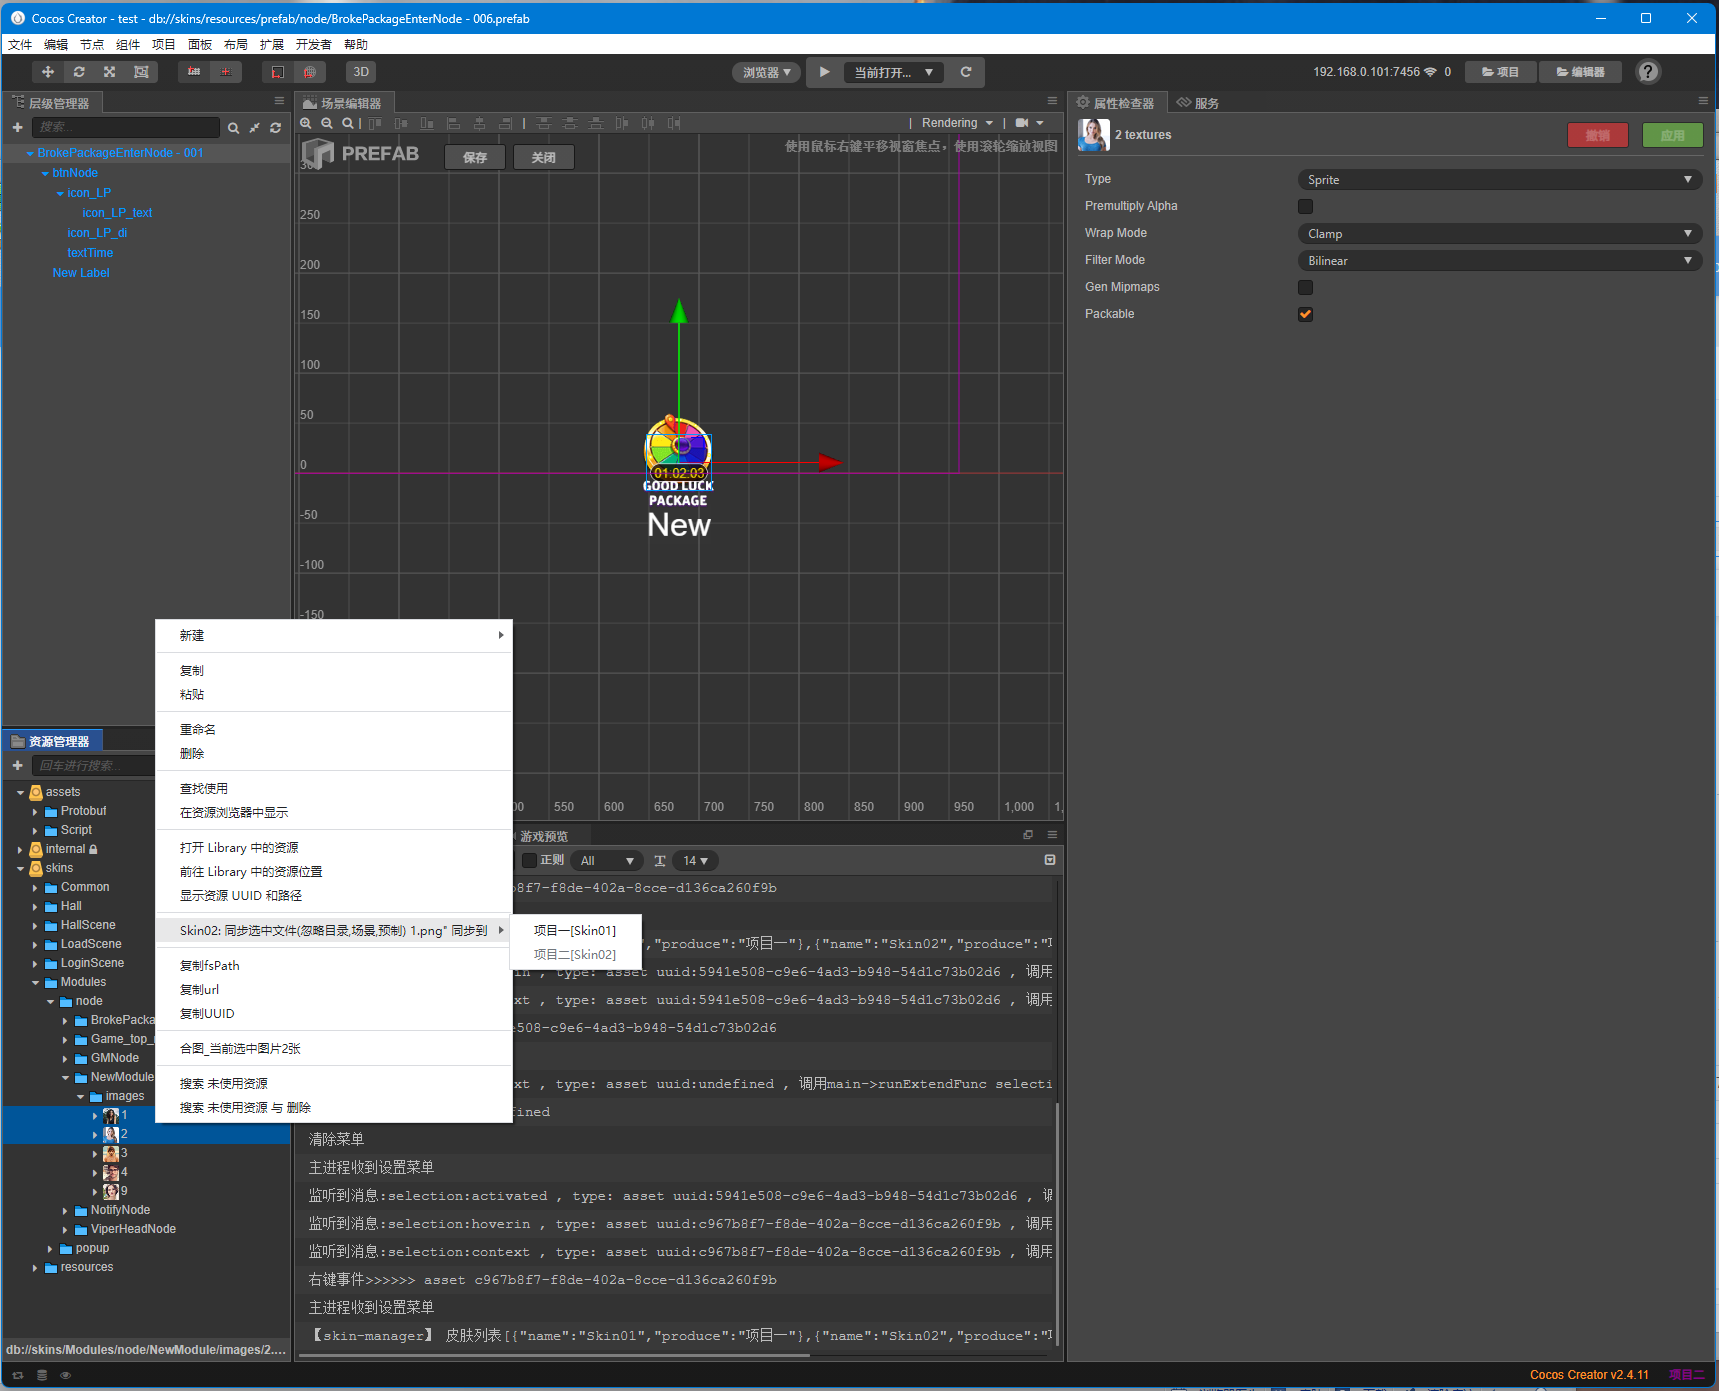Open the inspector panel menu icon
Screen dimensions: 1719x1391
(1703, 101)
